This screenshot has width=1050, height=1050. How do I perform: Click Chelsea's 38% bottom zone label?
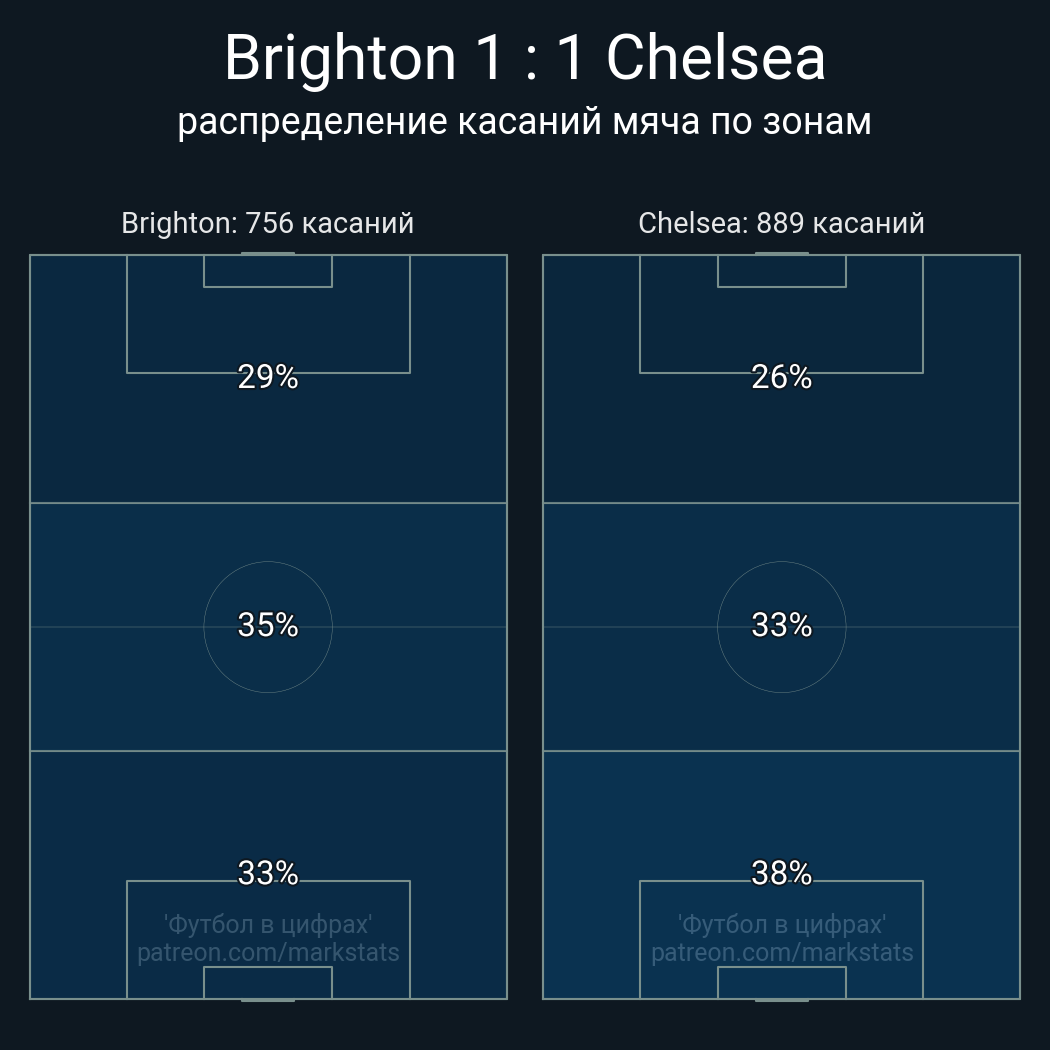click(782, 873)
